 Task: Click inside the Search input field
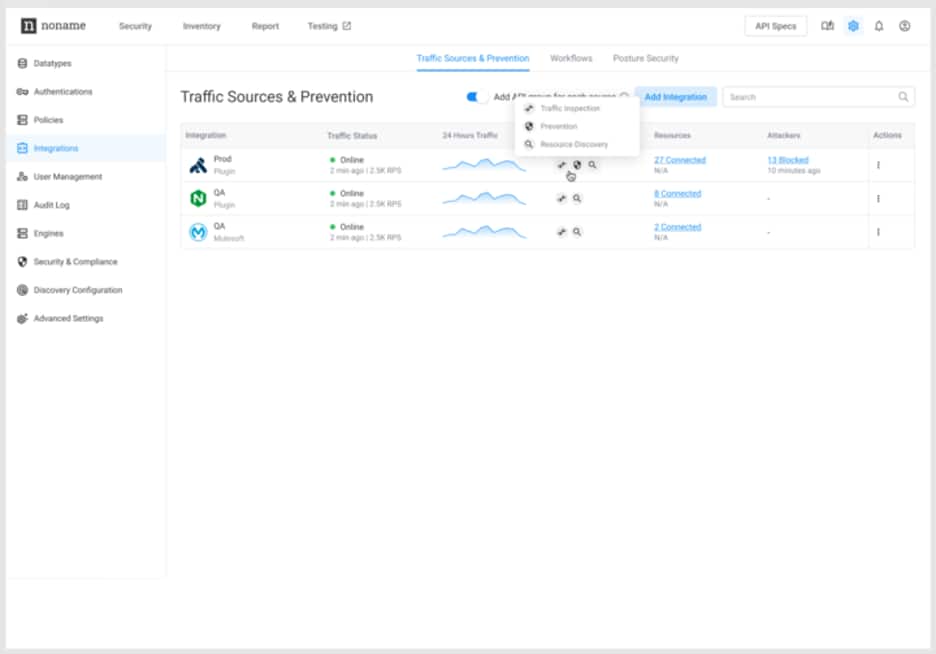(x=810, y=97)
